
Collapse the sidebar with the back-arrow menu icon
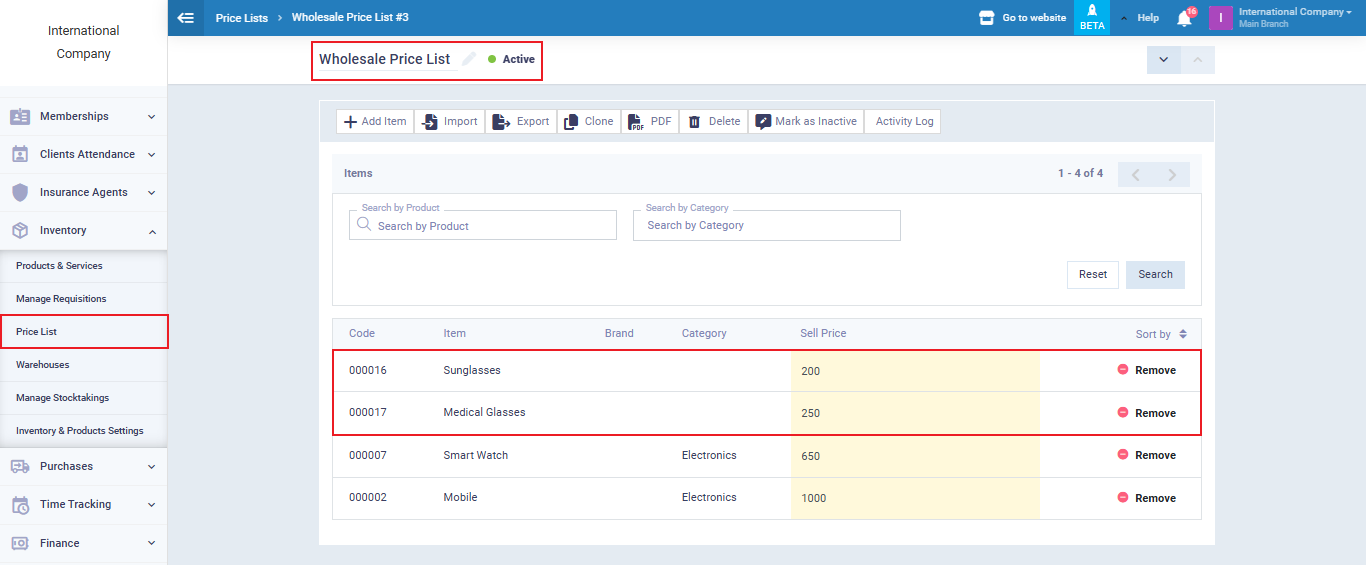pos(185,17)
